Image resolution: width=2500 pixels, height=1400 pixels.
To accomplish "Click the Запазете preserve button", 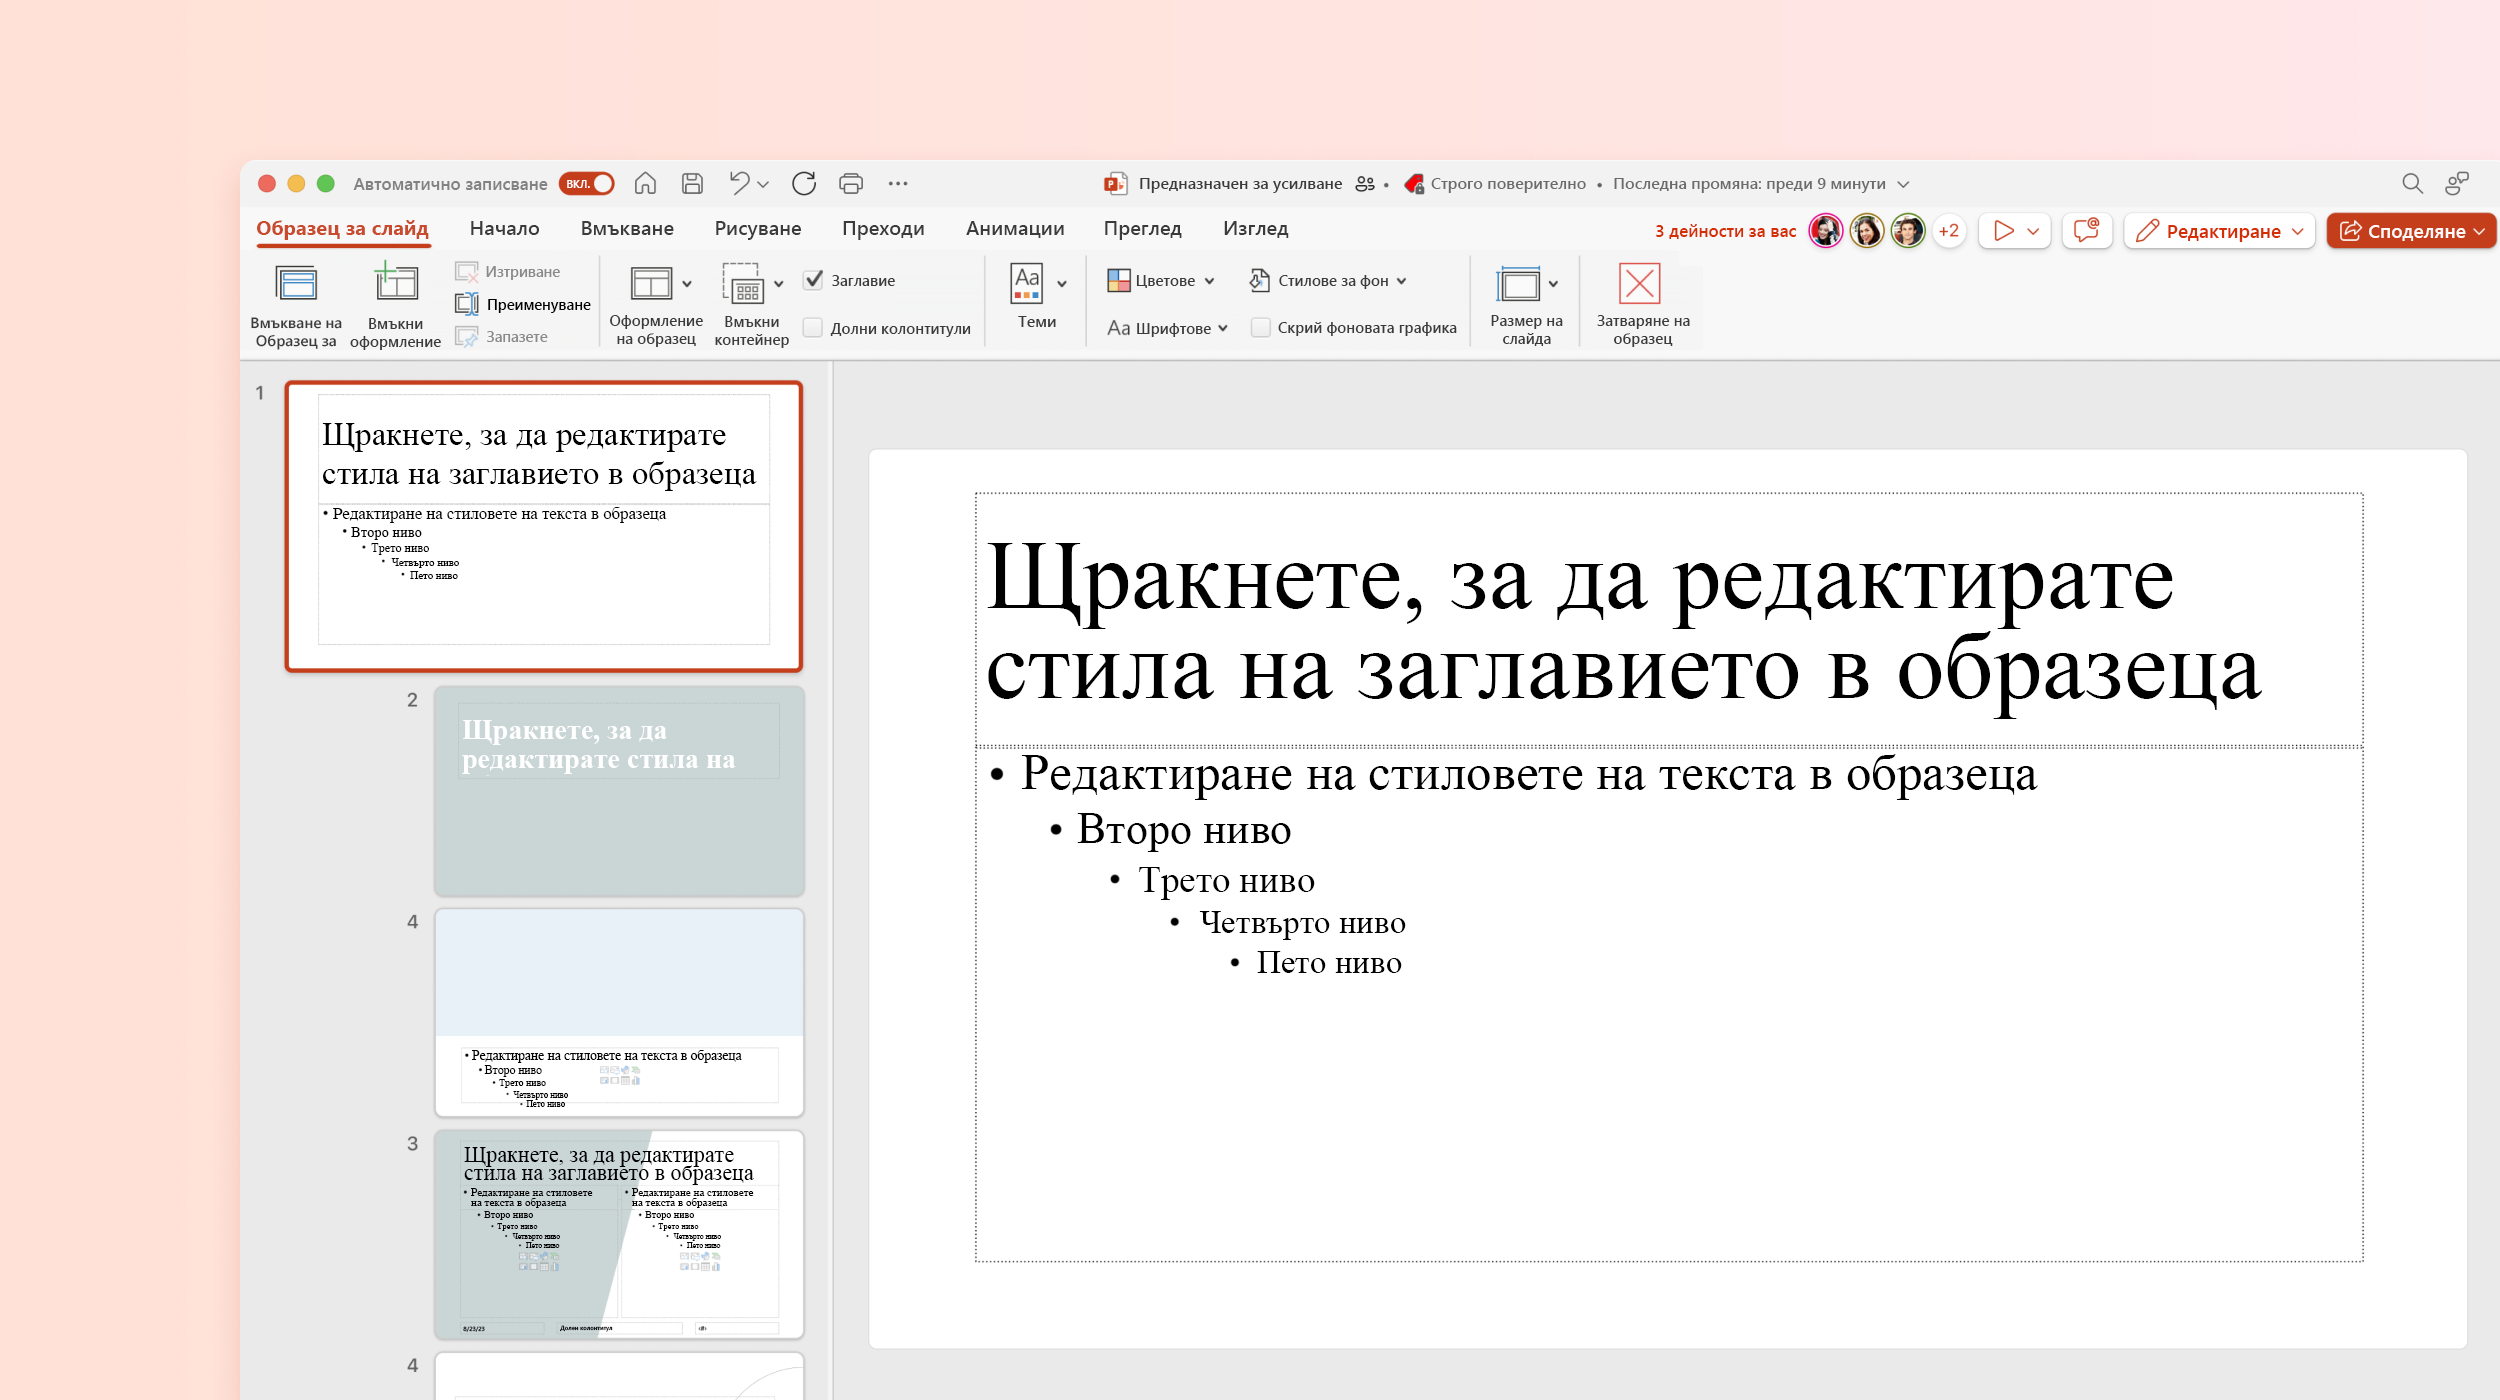I will (x=502, y=337).
